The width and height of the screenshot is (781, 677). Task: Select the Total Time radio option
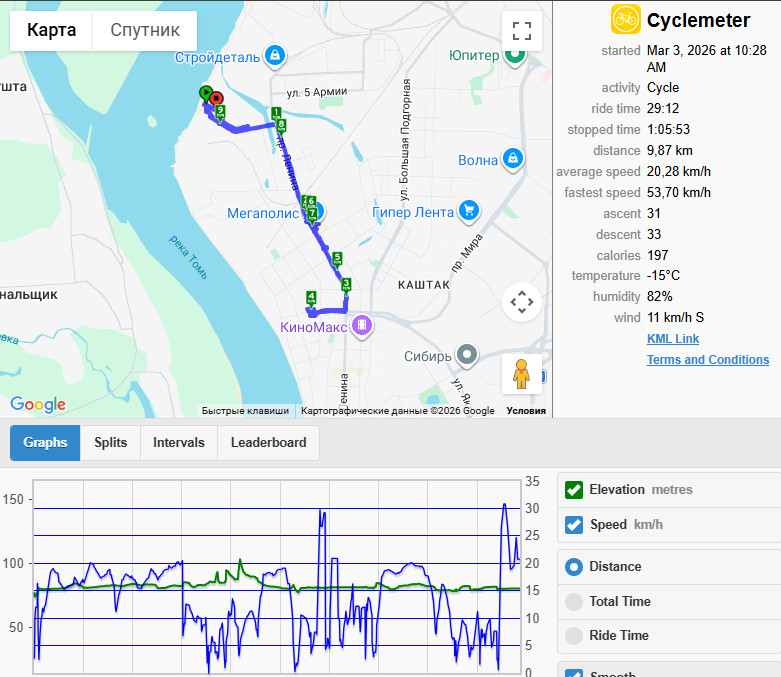point(574,602)
